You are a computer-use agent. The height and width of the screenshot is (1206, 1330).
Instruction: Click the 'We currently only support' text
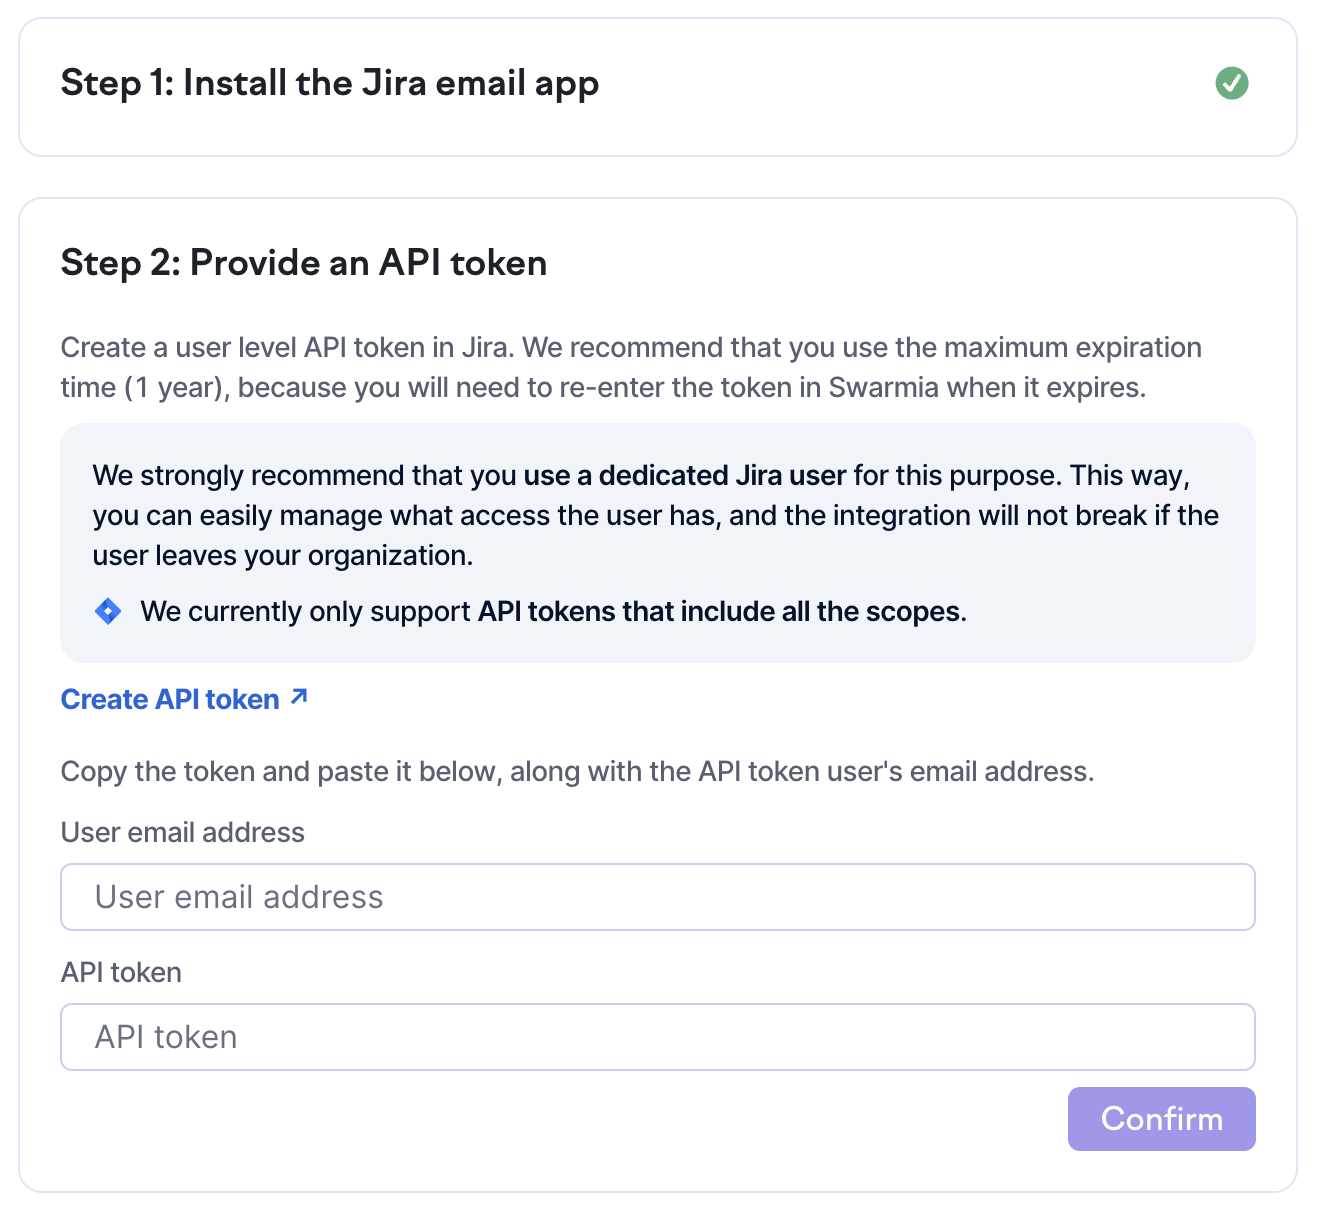click(x=305, y=611)
